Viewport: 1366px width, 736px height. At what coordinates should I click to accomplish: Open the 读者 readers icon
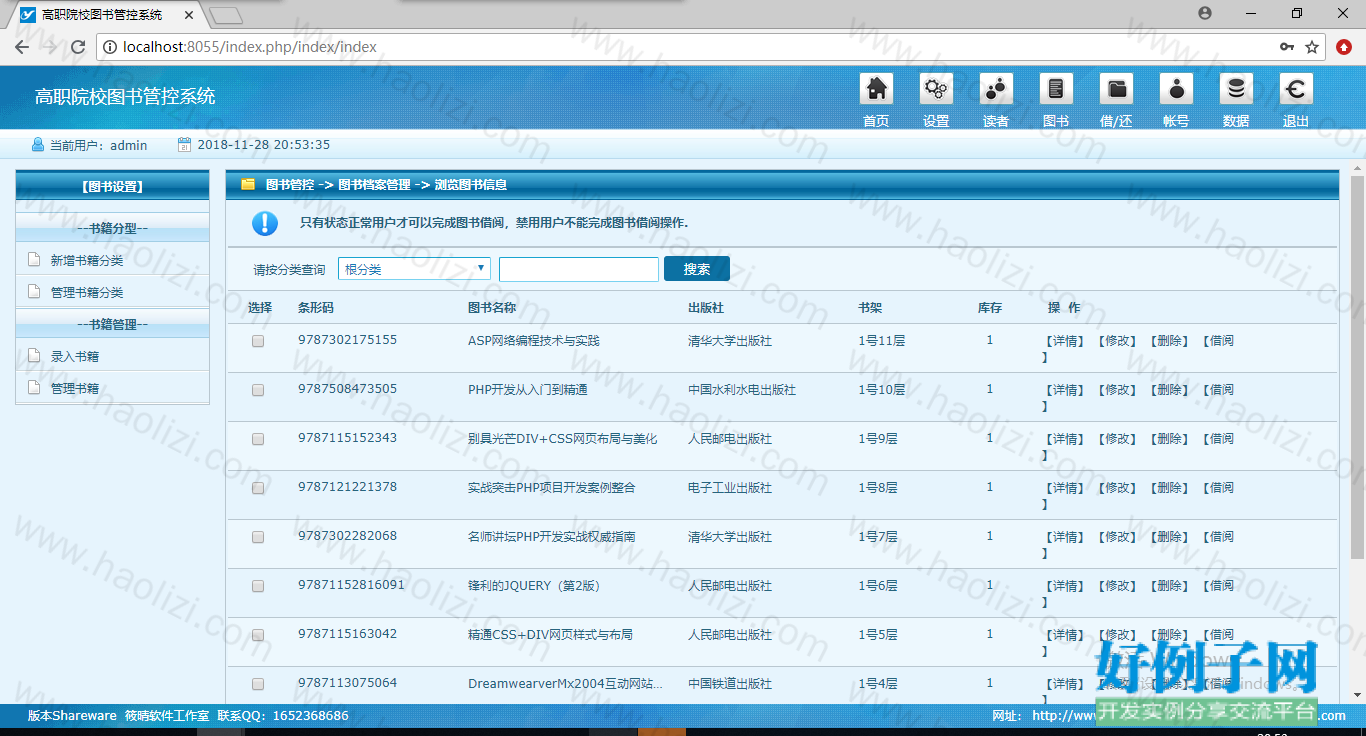point(996,89)
